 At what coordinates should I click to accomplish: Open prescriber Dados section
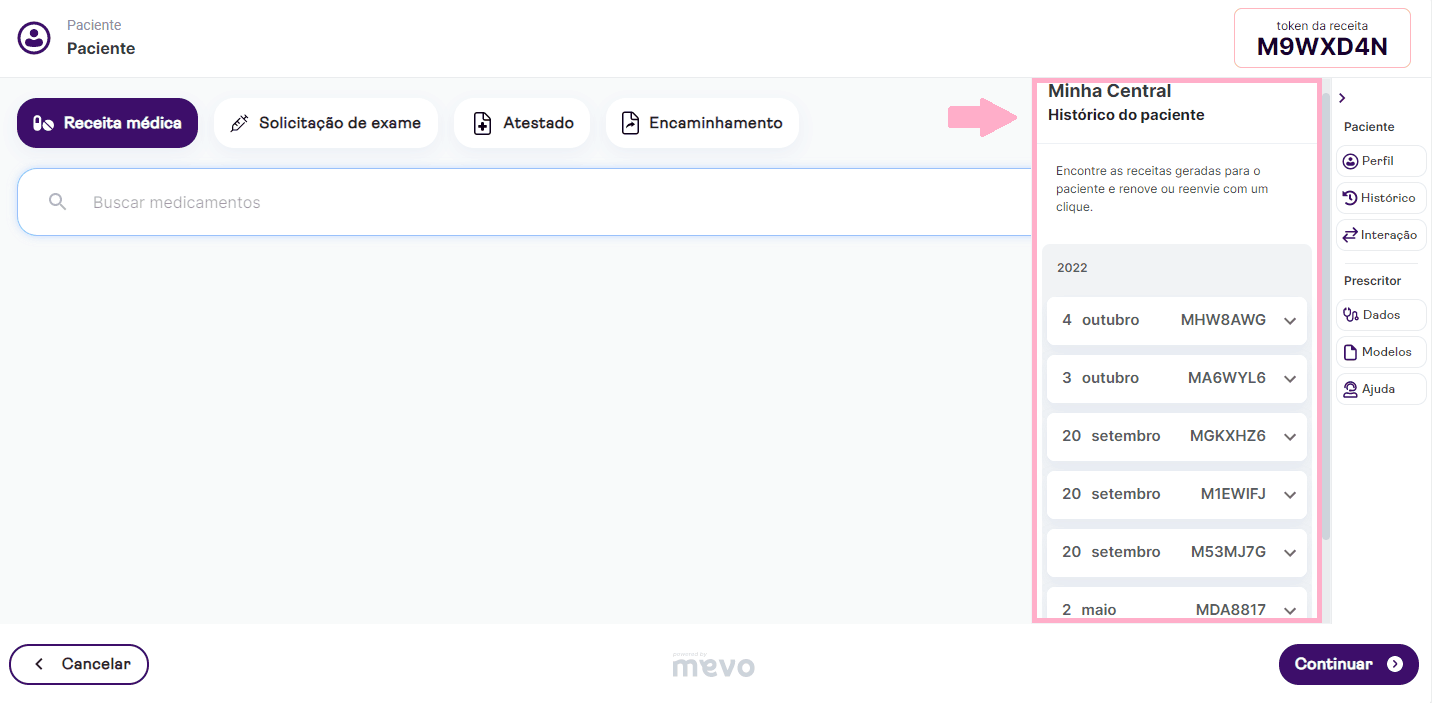pos(1380,315)
